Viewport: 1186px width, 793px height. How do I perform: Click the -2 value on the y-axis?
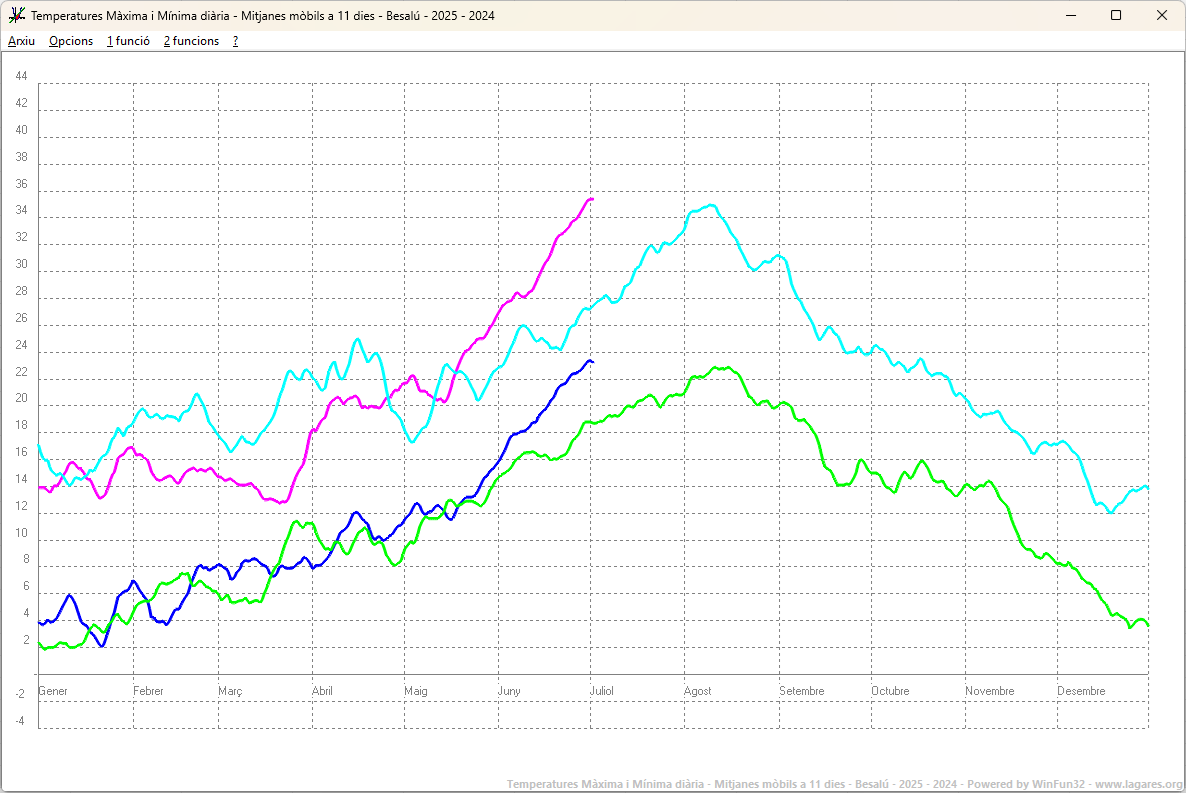pos(20,694)
